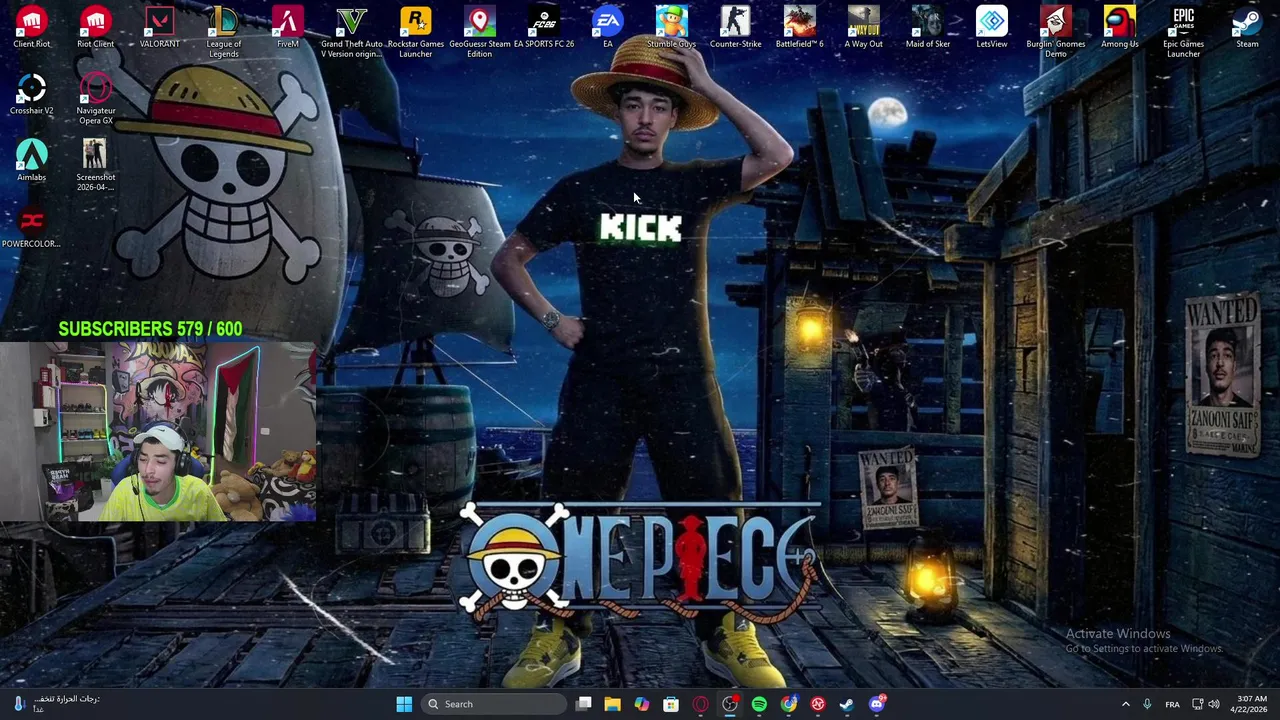Image resolution: width=1280 pixels, height=720 pixels.
Task: Open File Explorer from the taskbar
Action: click(x=613, y=704)
